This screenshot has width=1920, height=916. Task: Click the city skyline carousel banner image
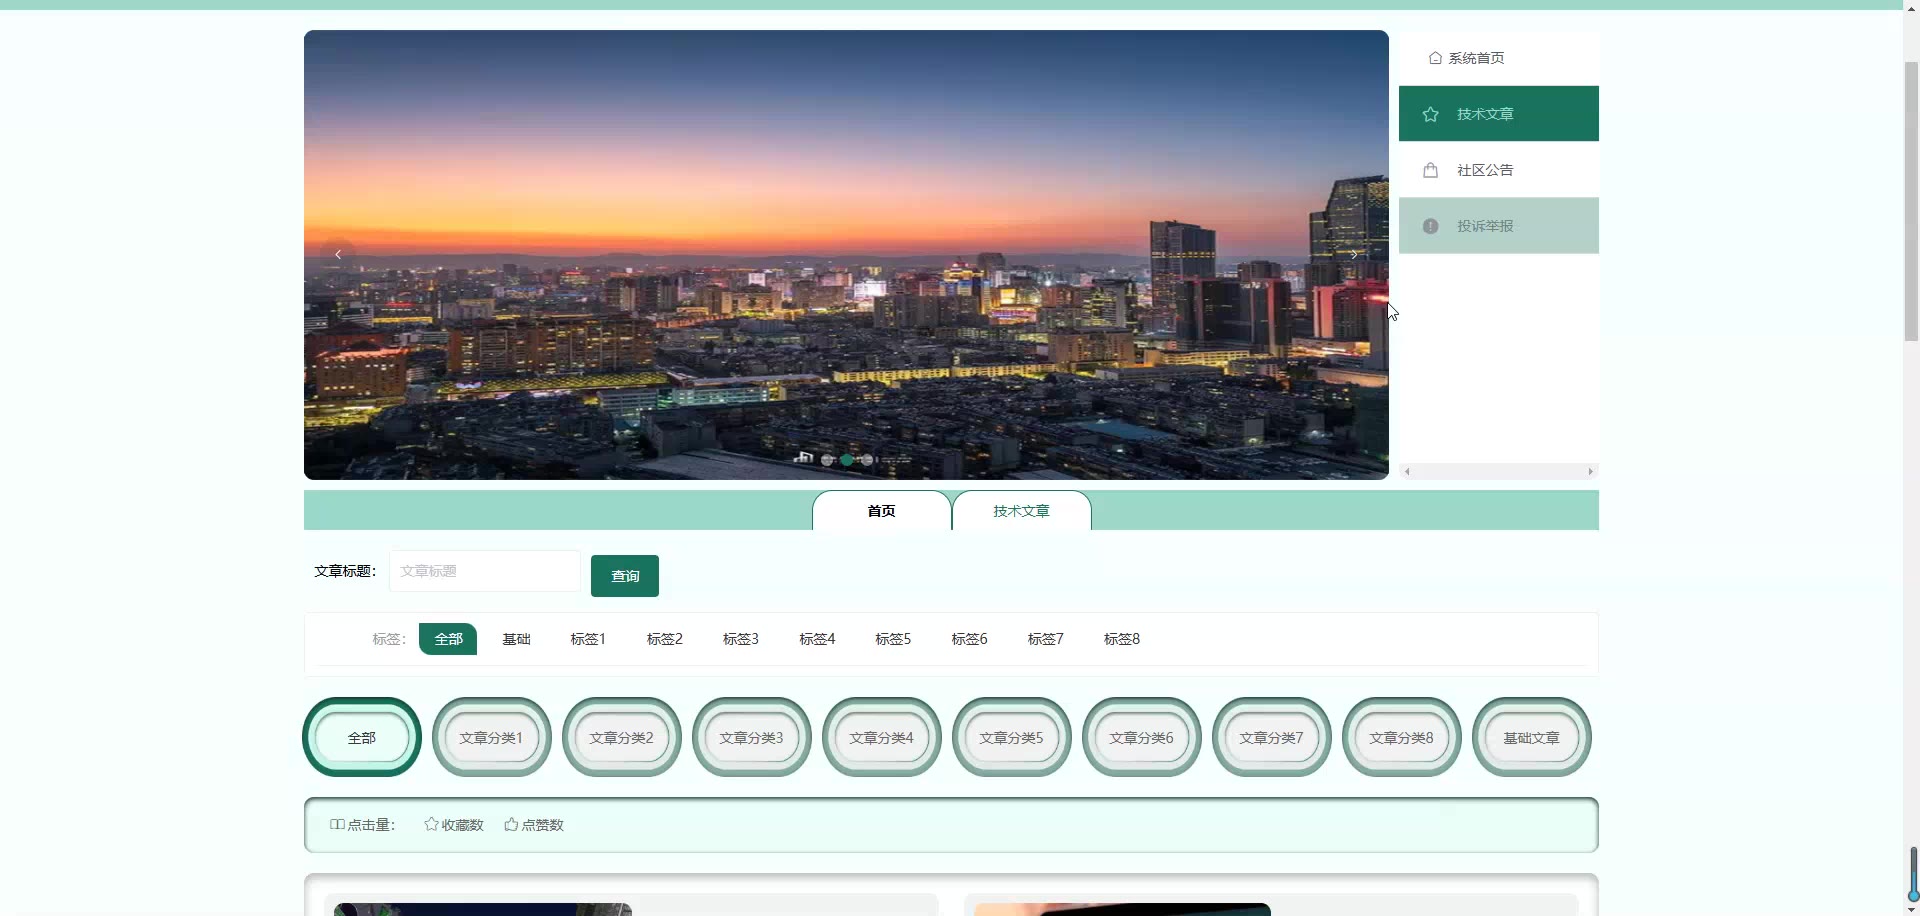pyautogui.click(x=846, y=255)
